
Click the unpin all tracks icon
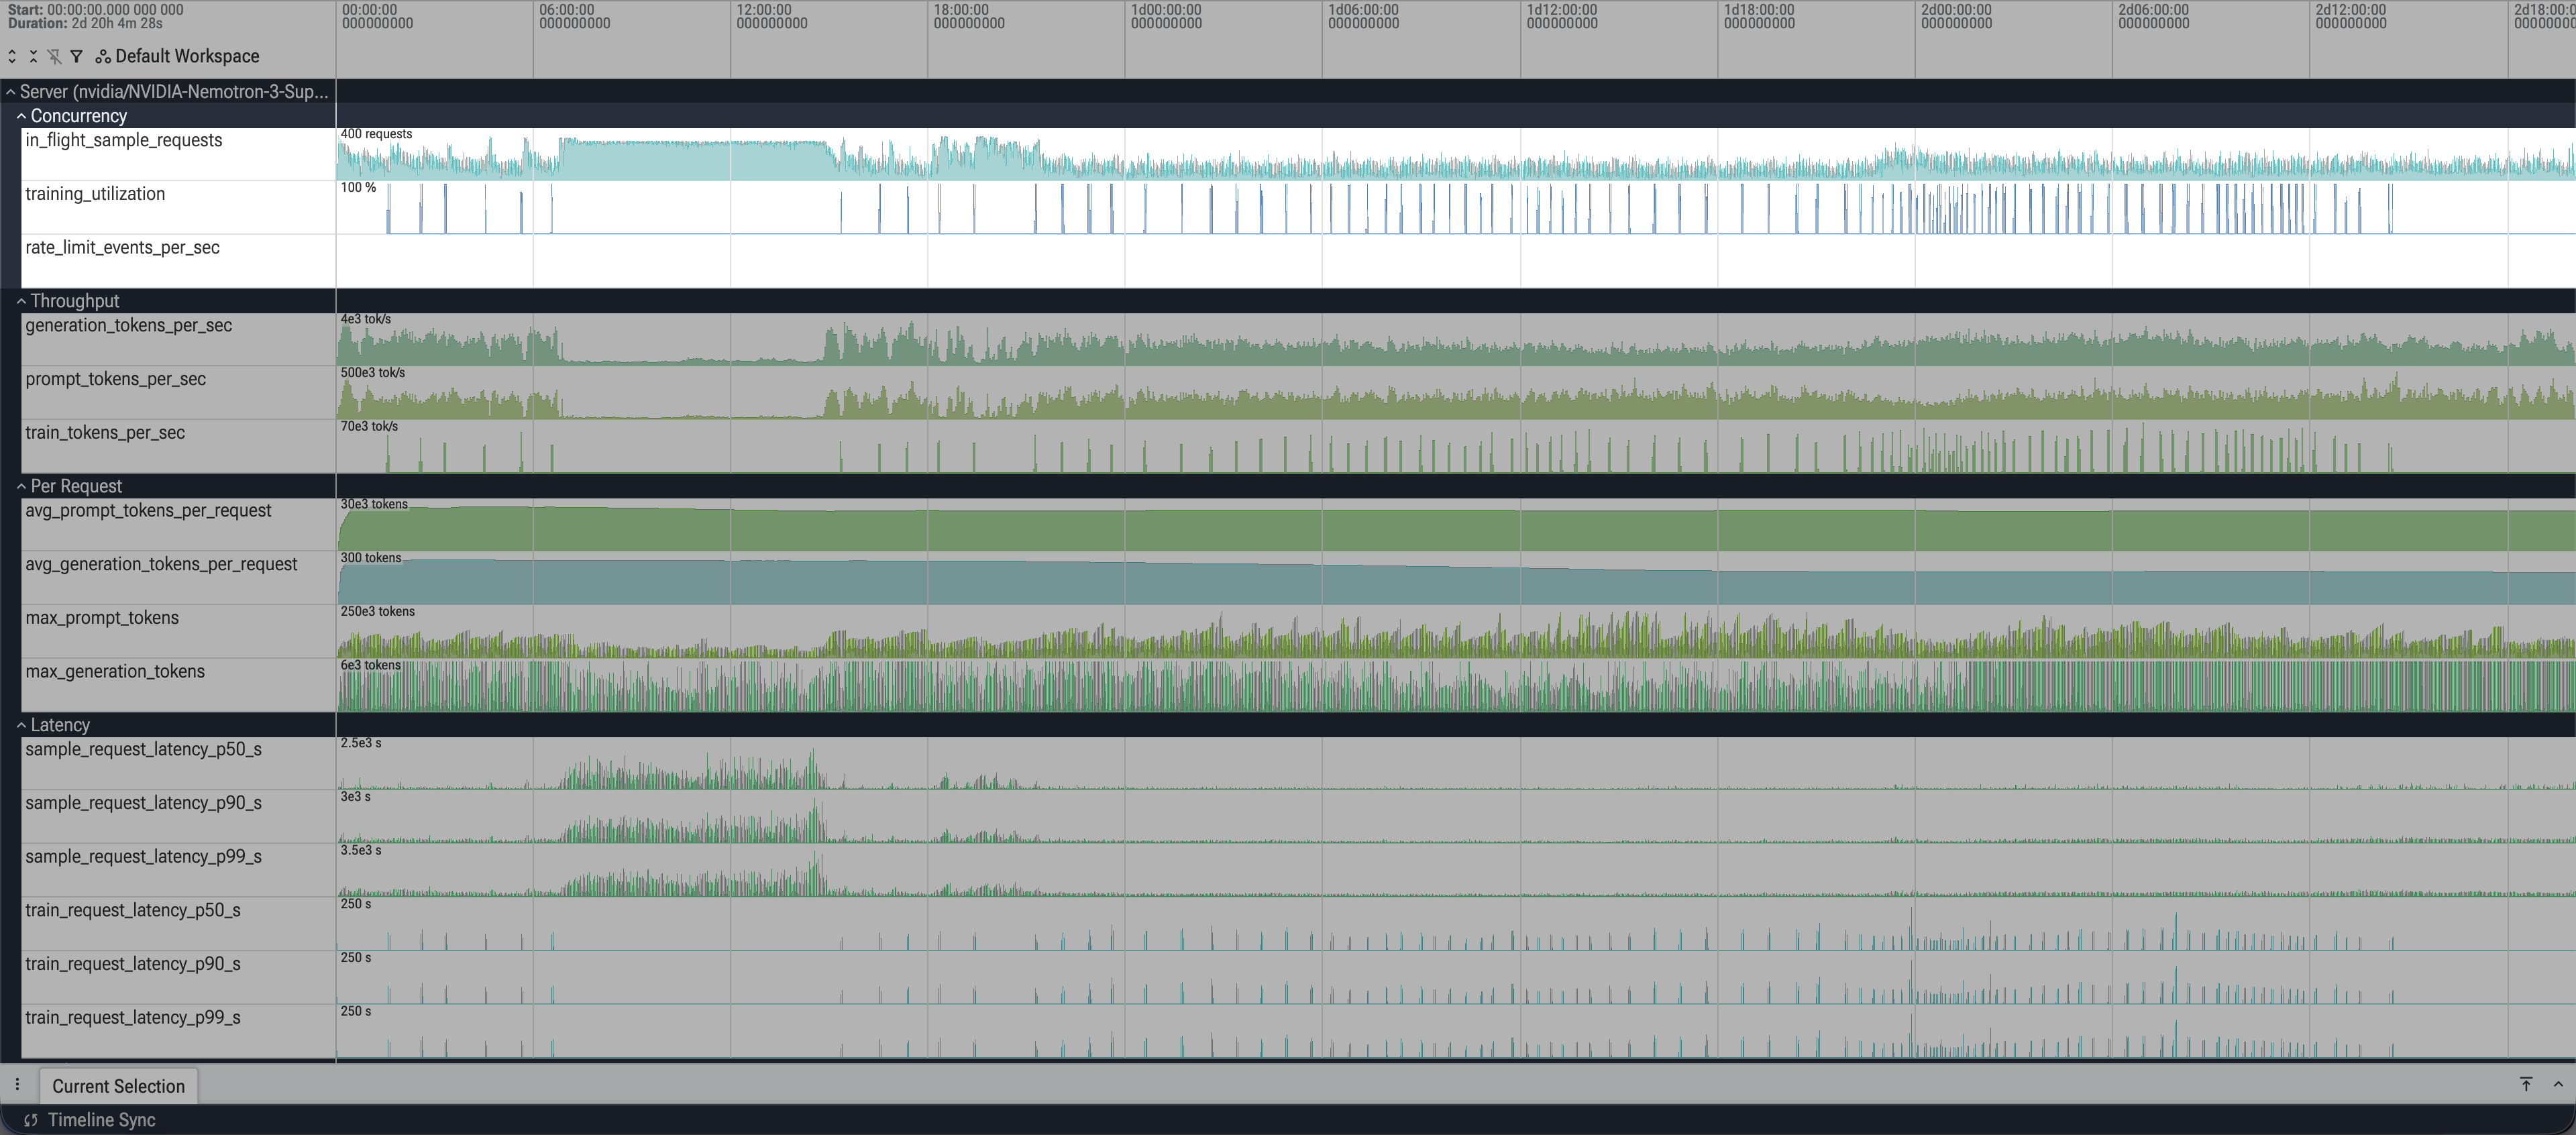(x=54, y=56)
